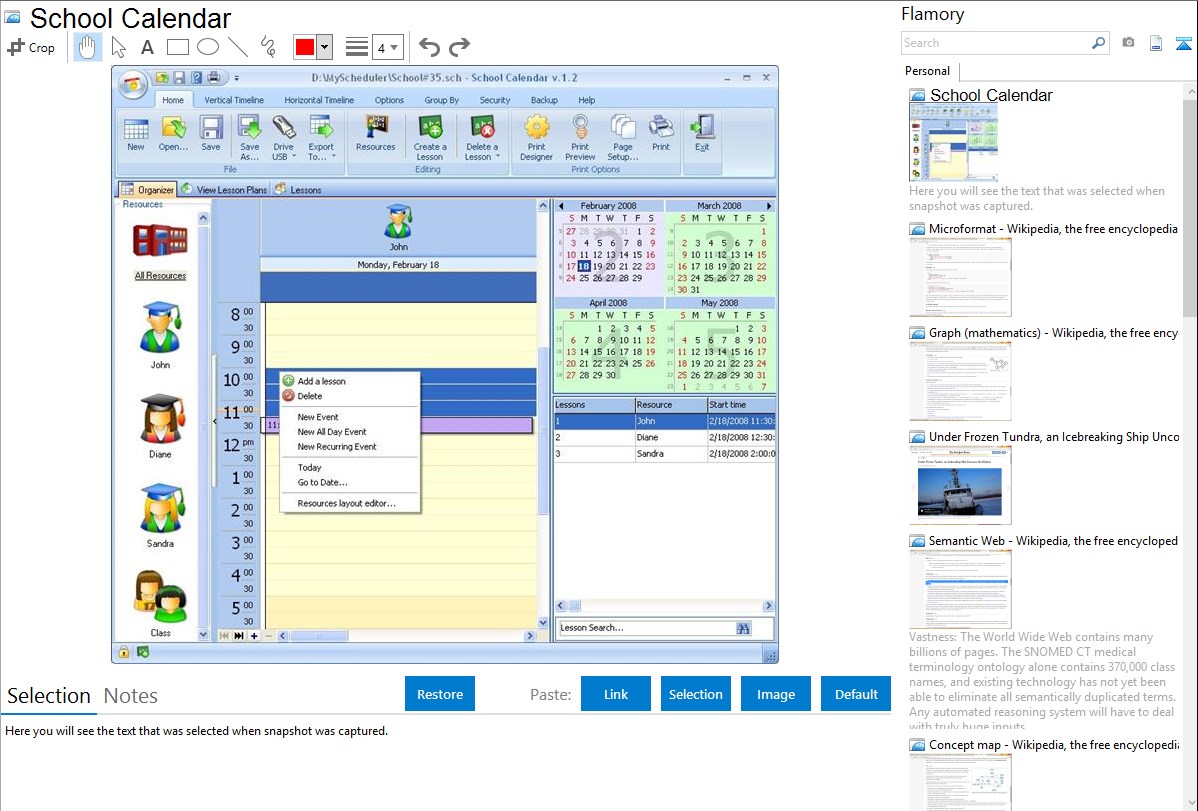Viewport: 1198px width, 811px height.
Task: Click the Paste Selection button
Action: [696, 694]
